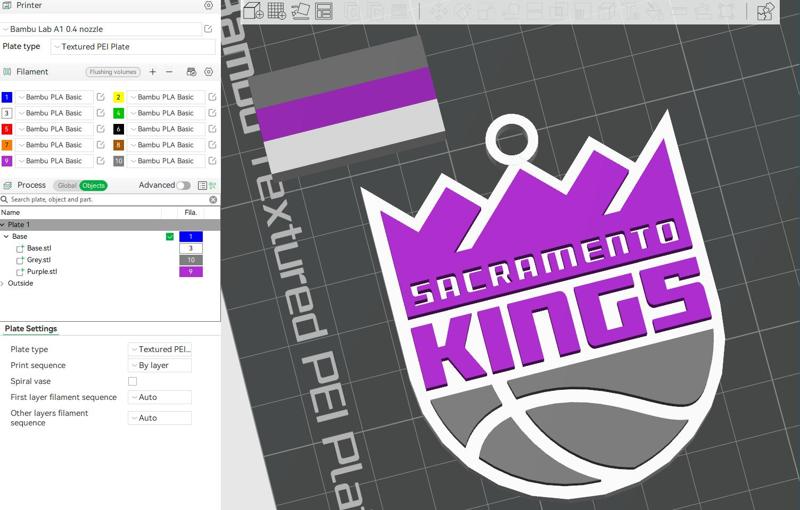Open printer settings gear icon
The height and width of the screenshot is (510, 800).
coord(208,5)
